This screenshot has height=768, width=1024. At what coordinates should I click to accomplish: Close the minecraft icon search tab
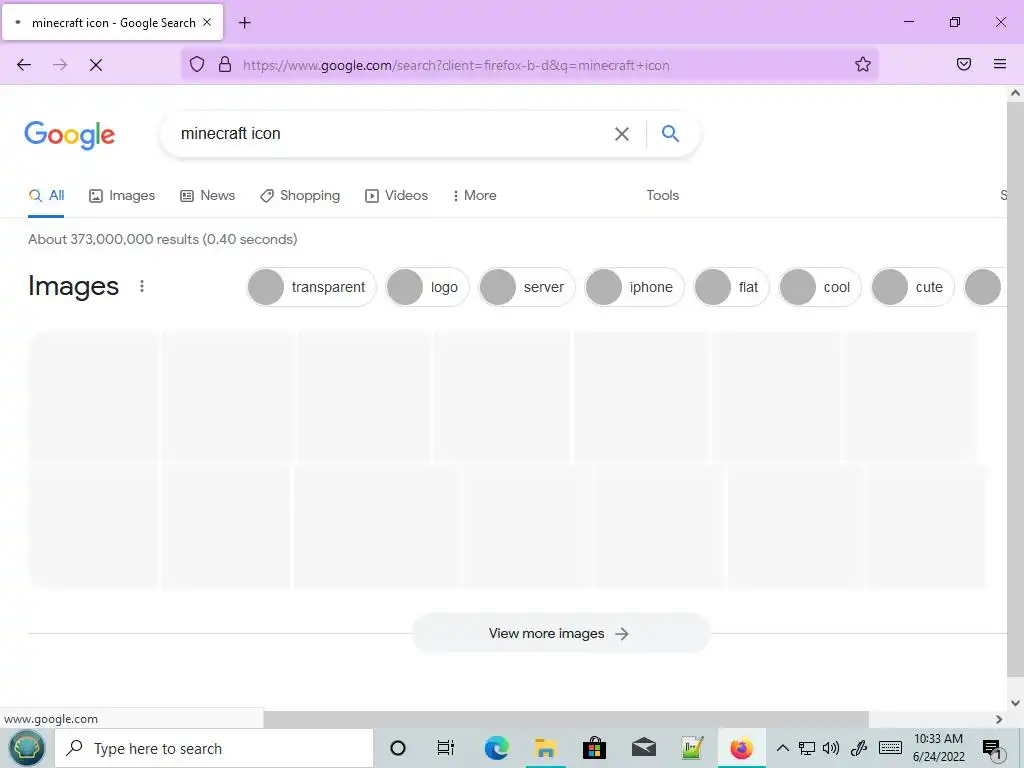207,22
